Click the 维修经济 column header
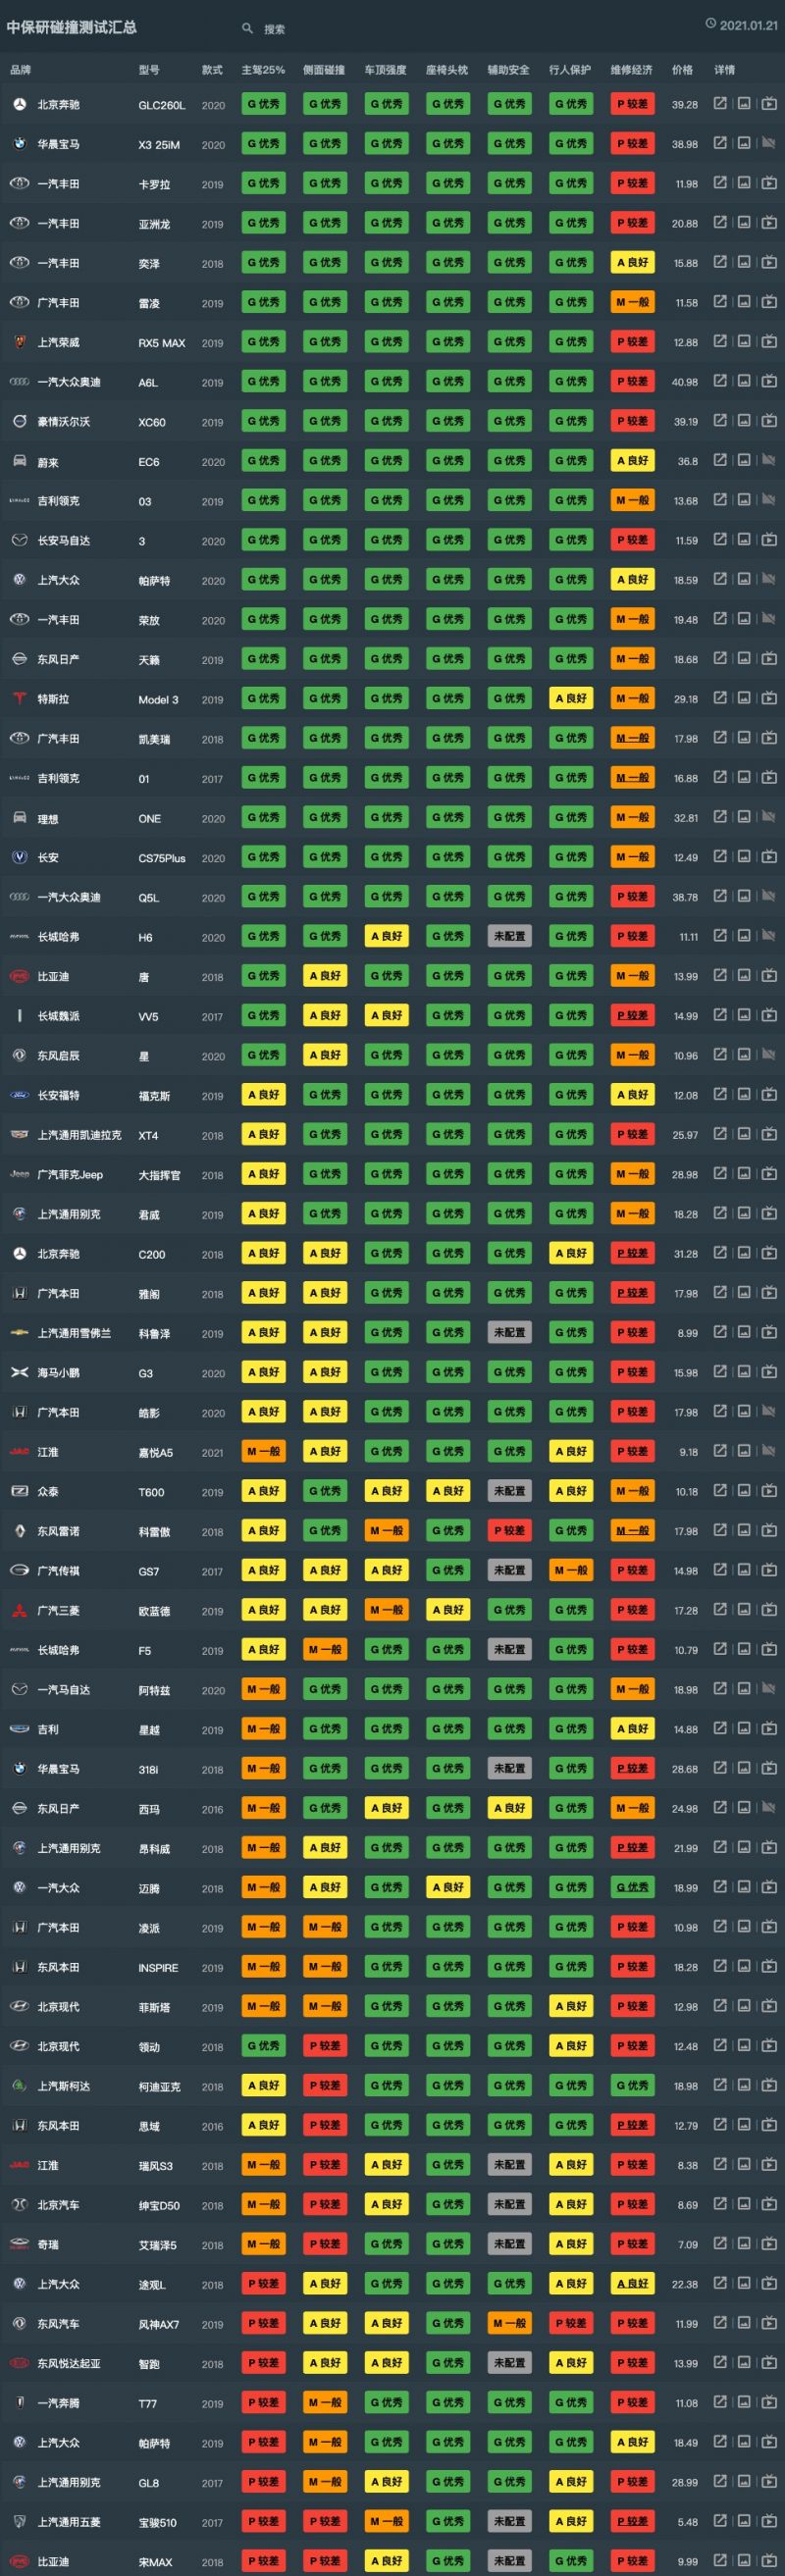The width and height of the screenshot is (785, 2576). tap(632, 70)
